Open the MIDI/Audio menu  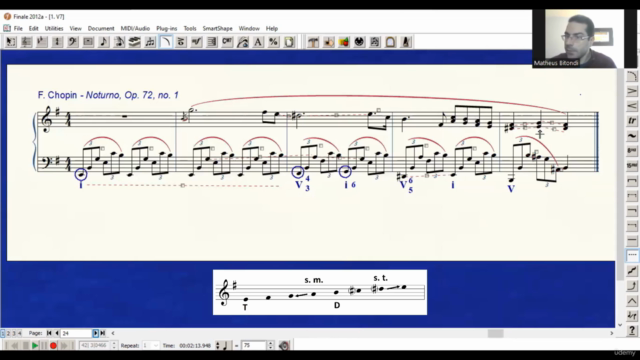coord(135,29)
